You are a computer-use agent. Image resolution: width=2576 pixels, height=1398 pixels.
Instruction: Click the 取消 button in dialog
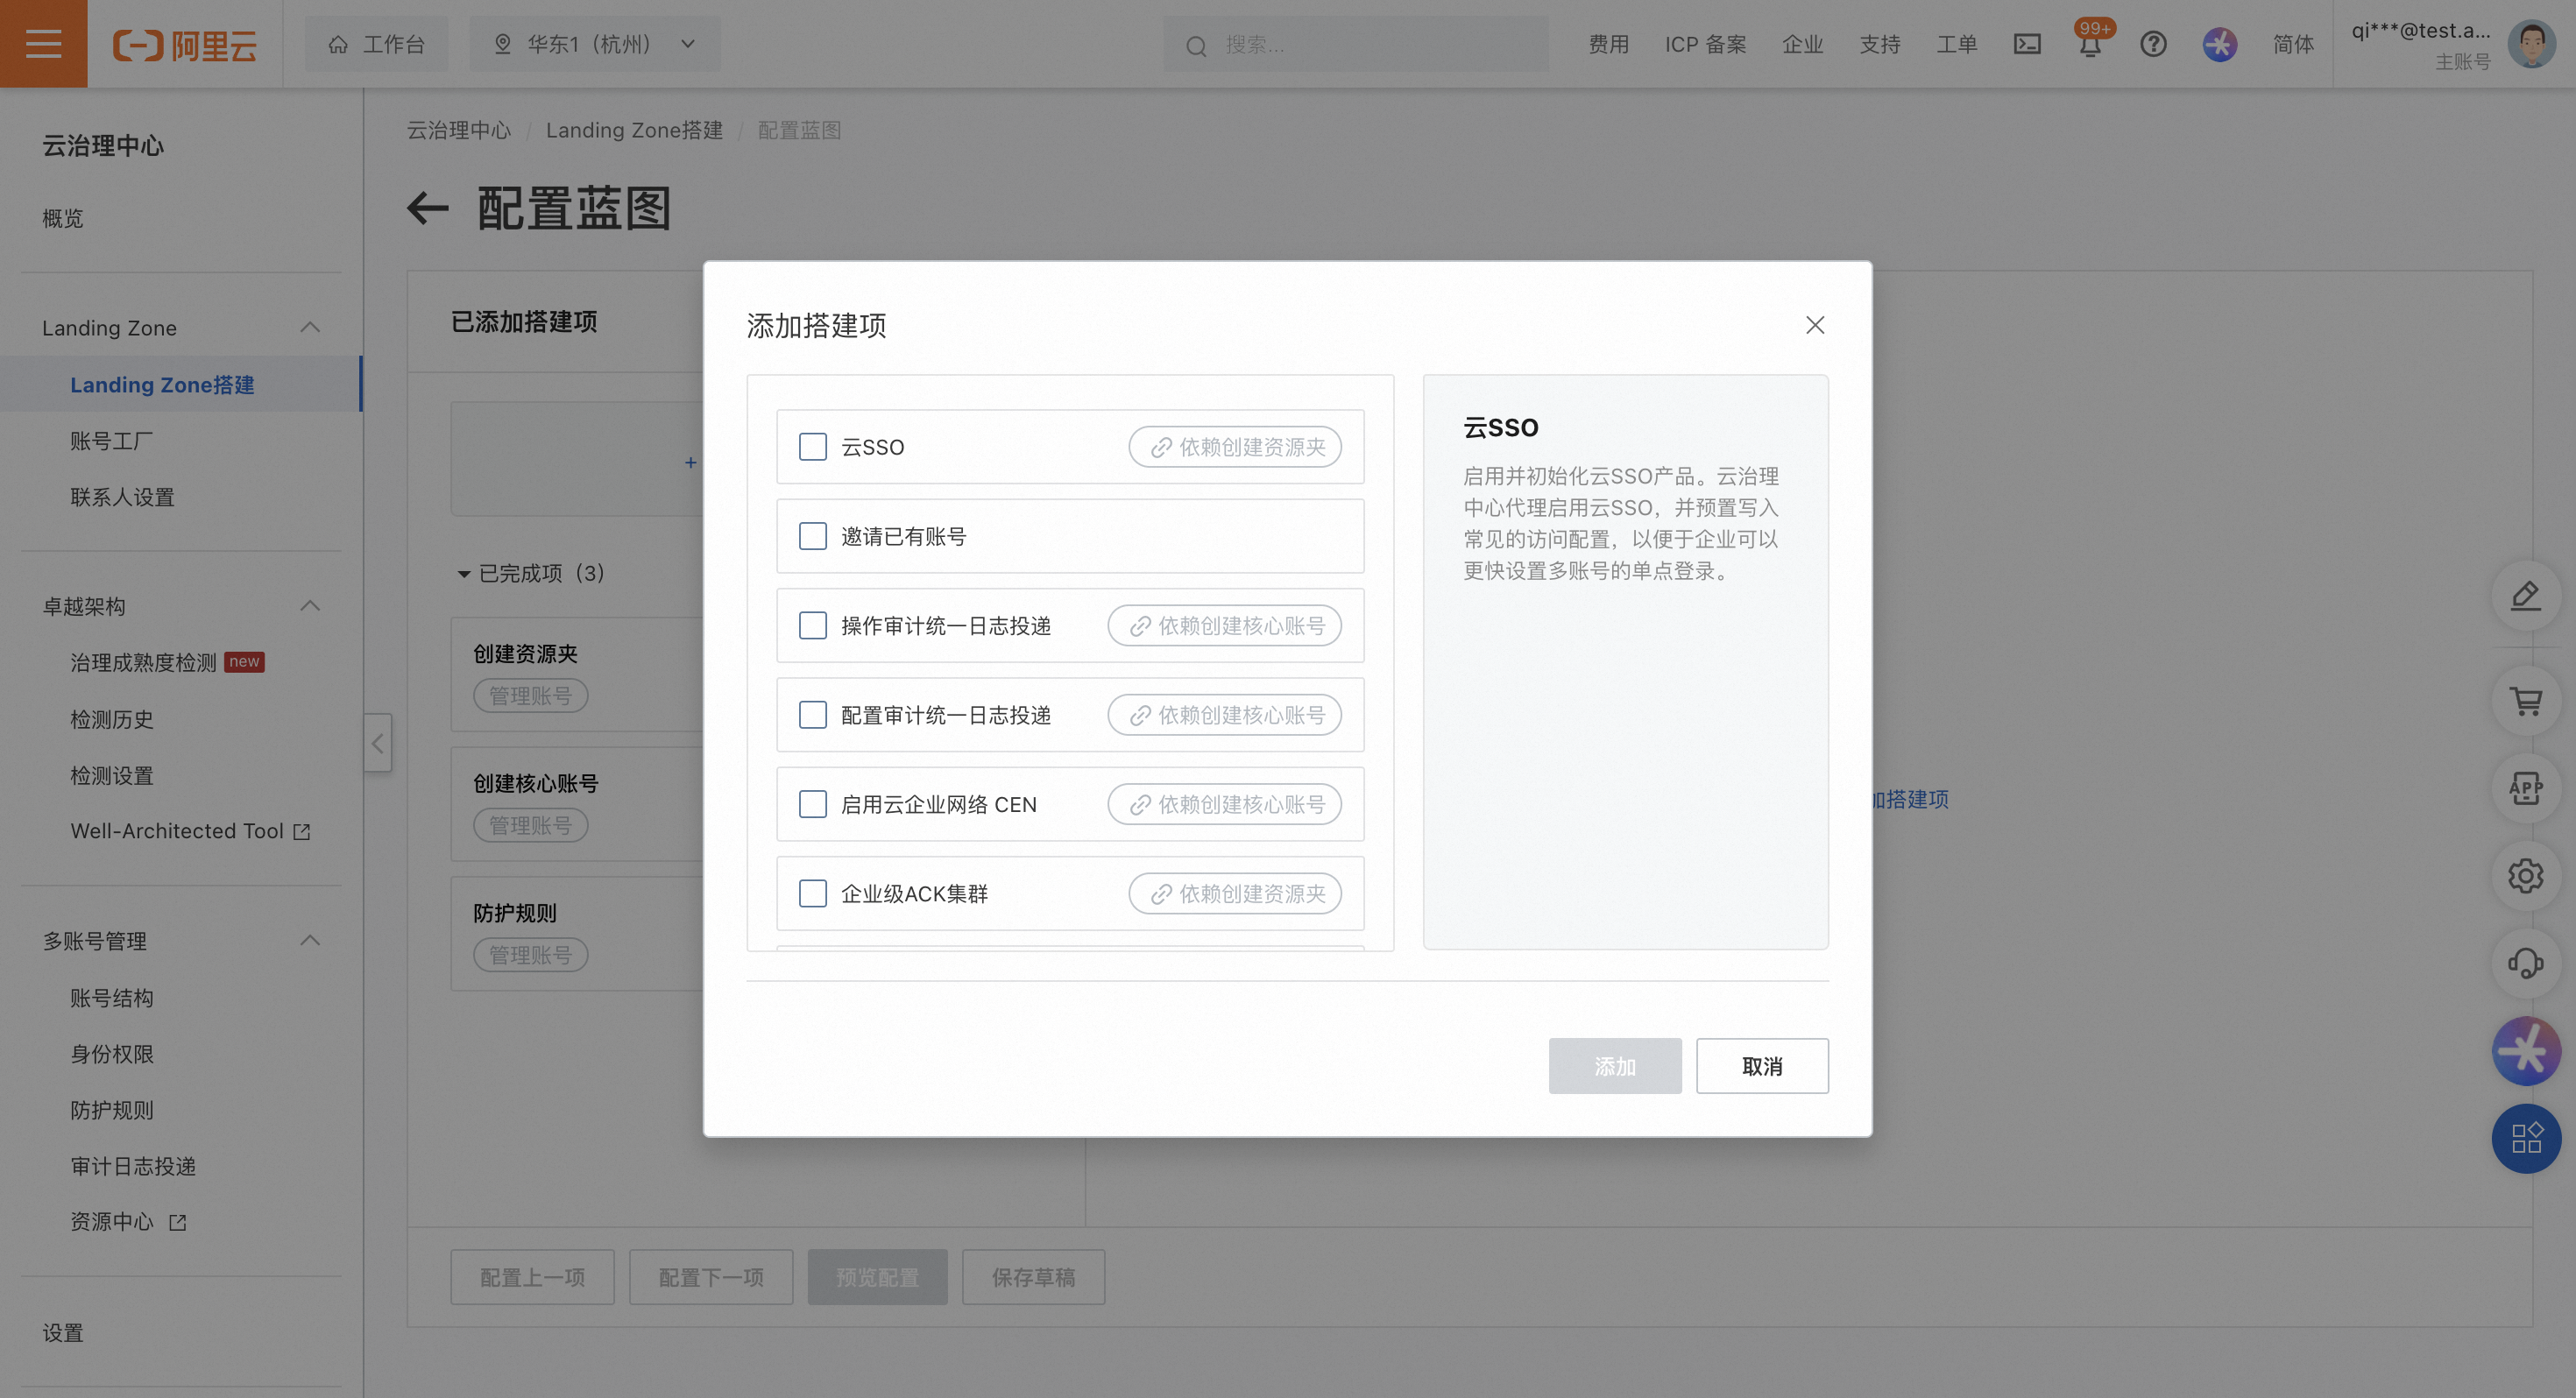(1761, 1066)
